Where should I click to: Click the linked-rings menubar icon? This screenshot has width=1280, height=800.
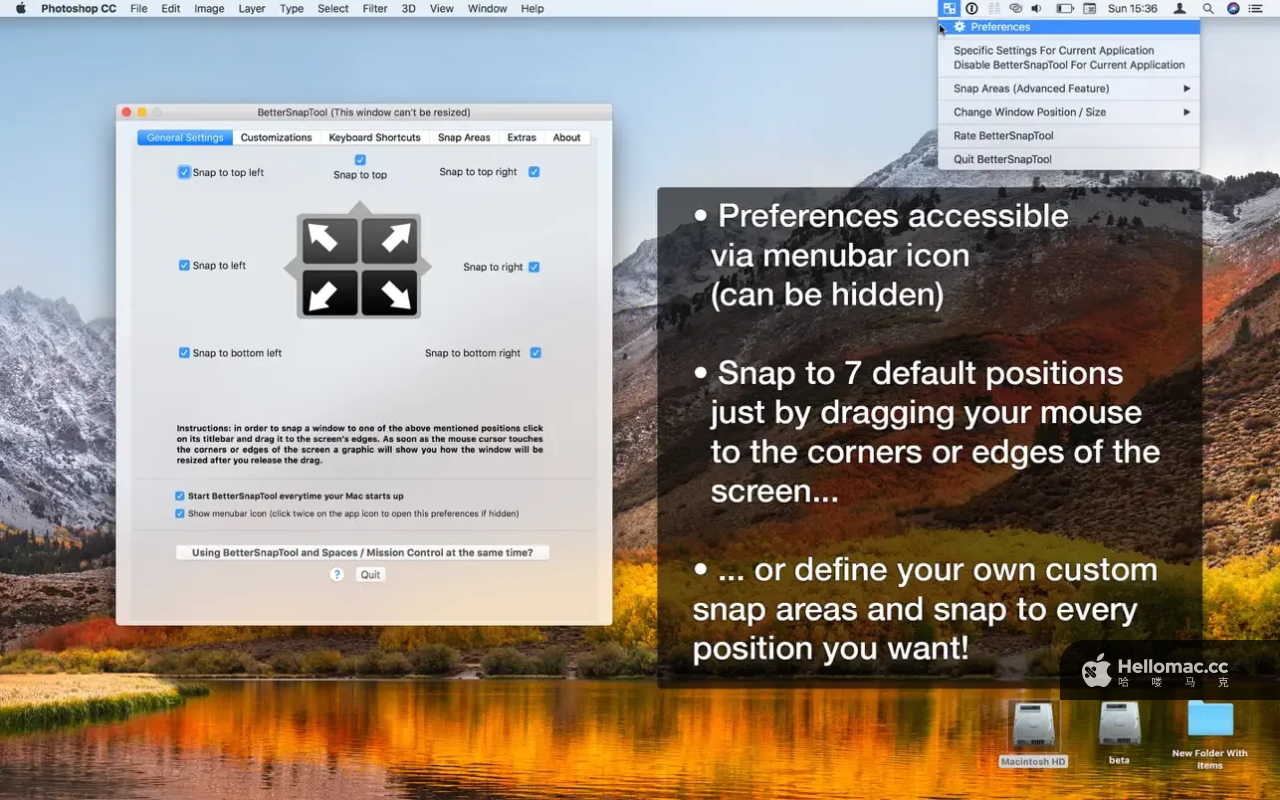click(x=1016, y=8)
